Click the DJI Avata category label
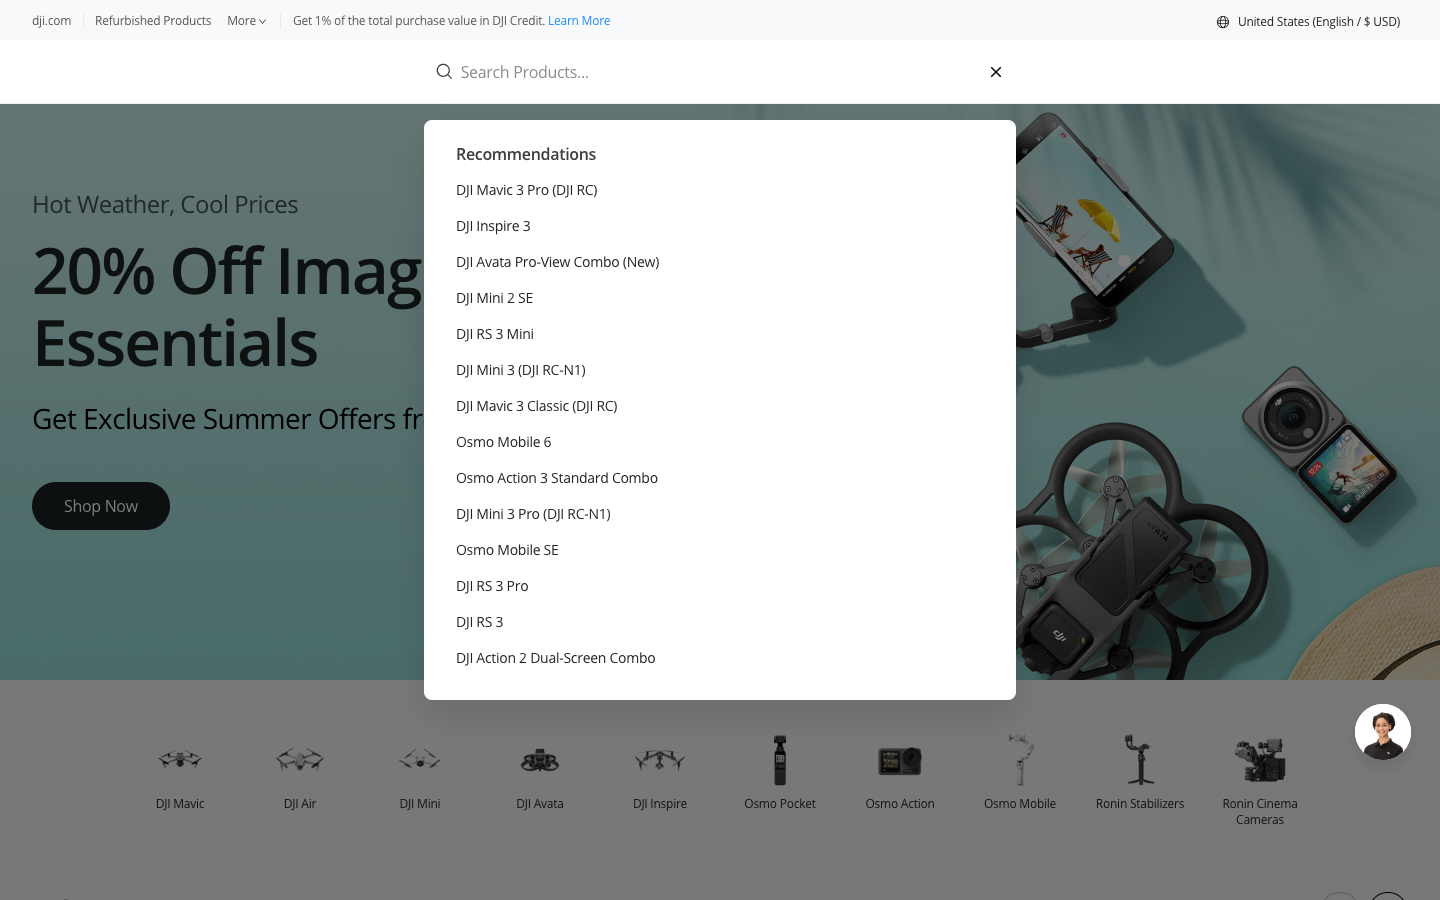 pos(540,804)
